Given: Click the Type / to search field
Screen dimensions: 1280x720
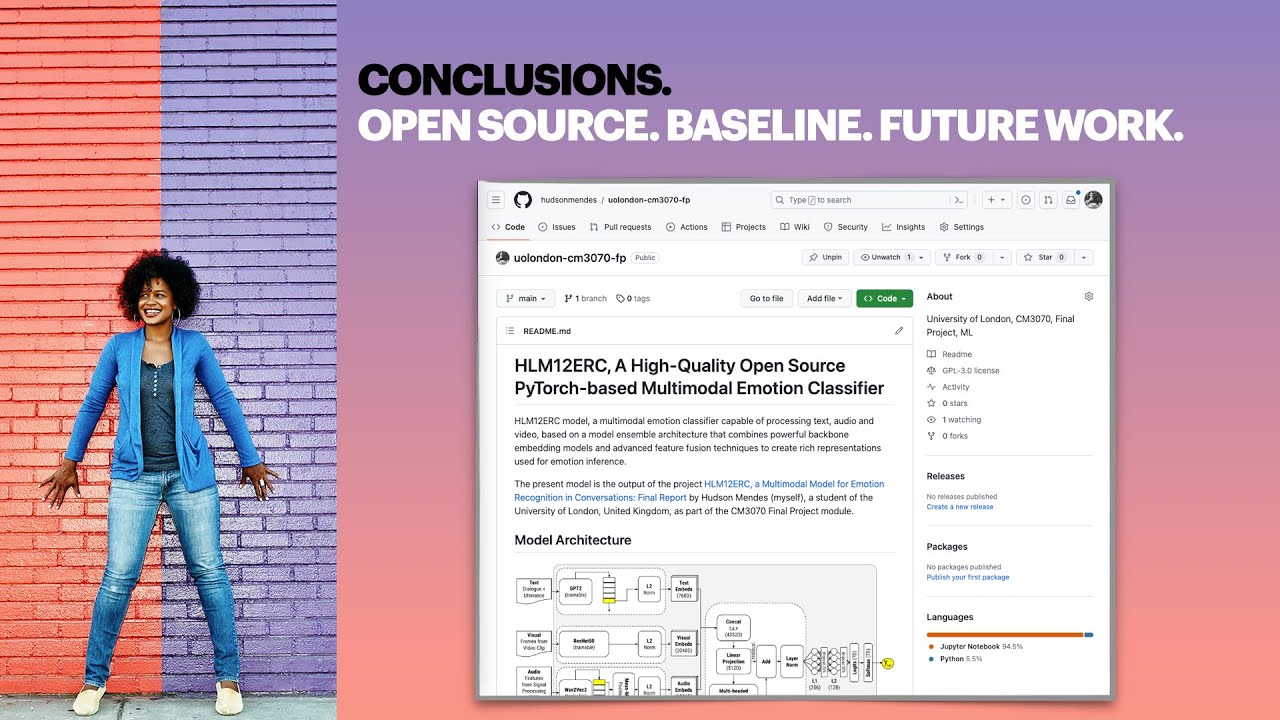Looking at the screenshot, I should (x=868, y=200).
